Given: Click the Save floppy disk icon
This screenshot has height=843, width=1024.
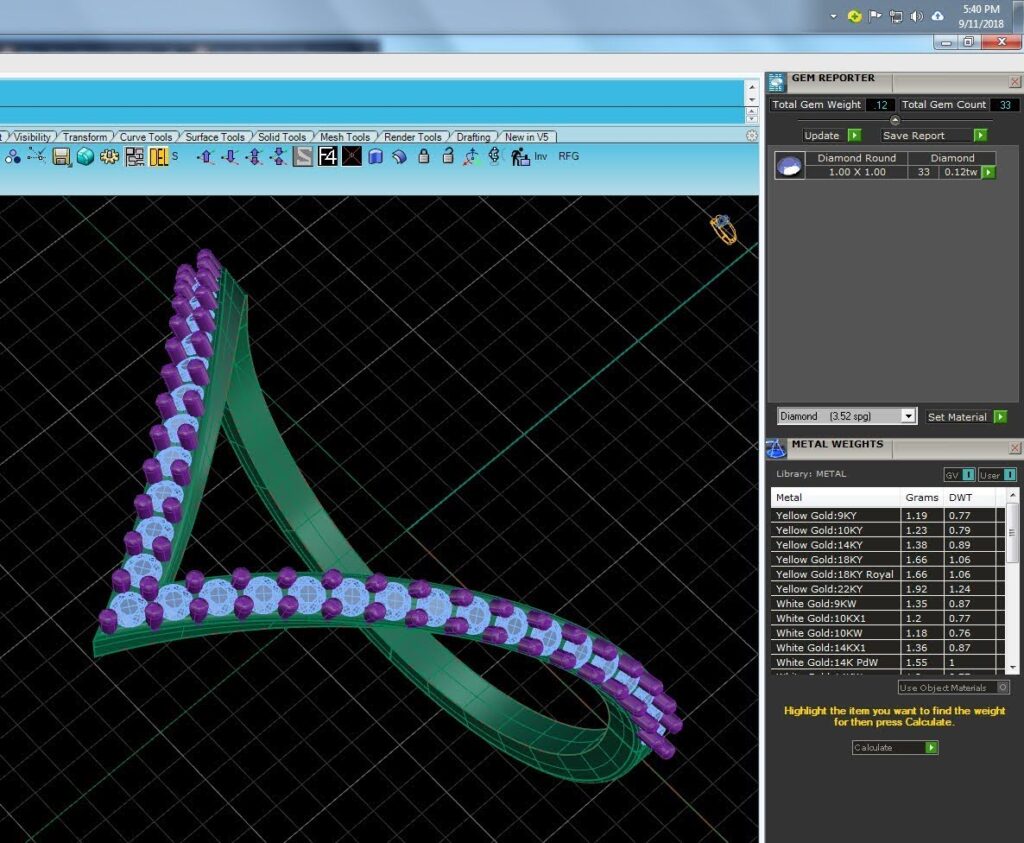Looking at the screenshot, I should 61,157.
